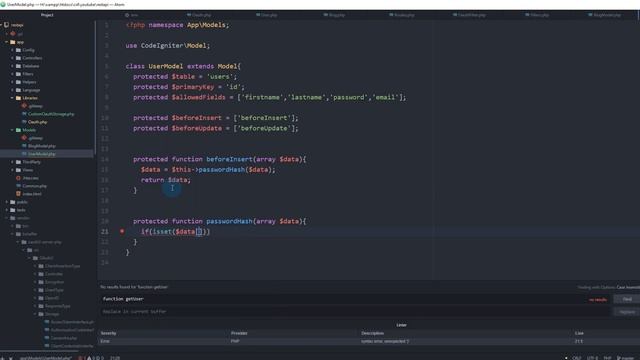The width and height of the screenshot is (640, 360).
Task: Expand the ThirdParty folder arrow
Action: [x=13, y=162]
